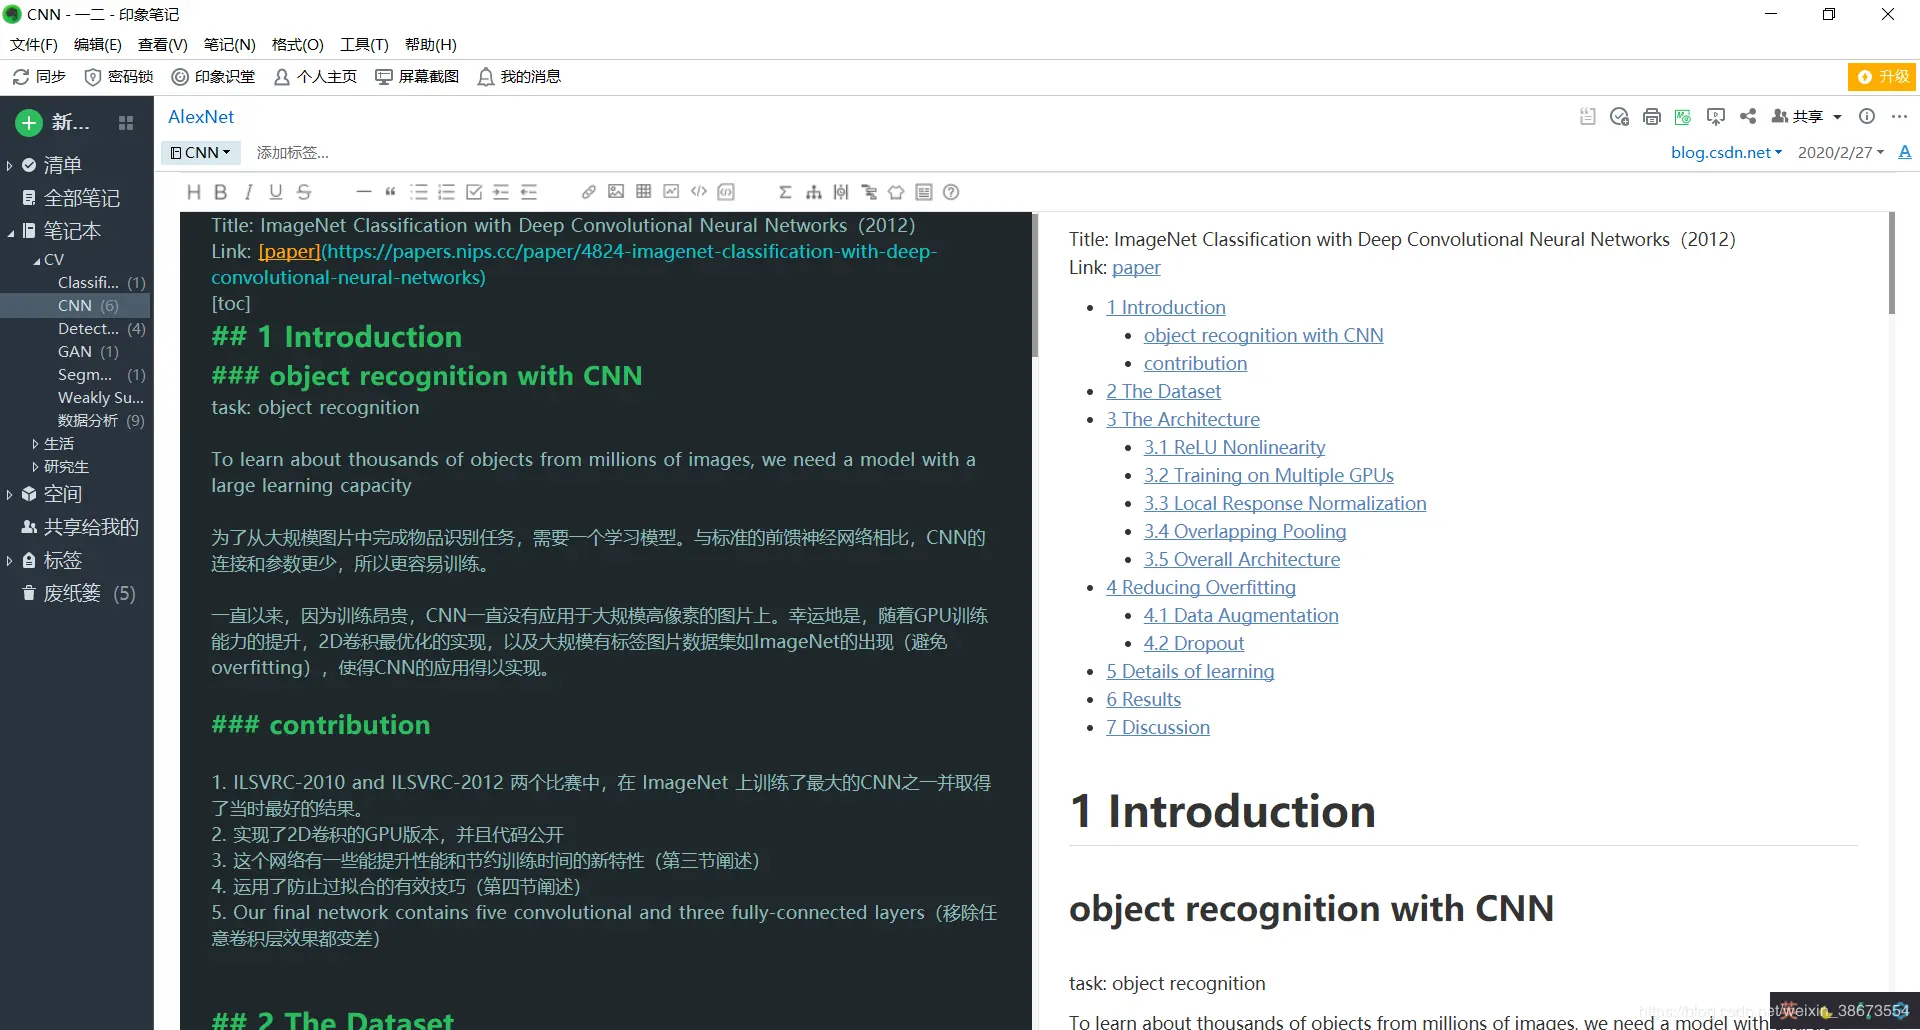1920x1030 pixels.
Task: Toggle strikethrough formatting in markdown toolbar
Action: click(x=304, y=192)
